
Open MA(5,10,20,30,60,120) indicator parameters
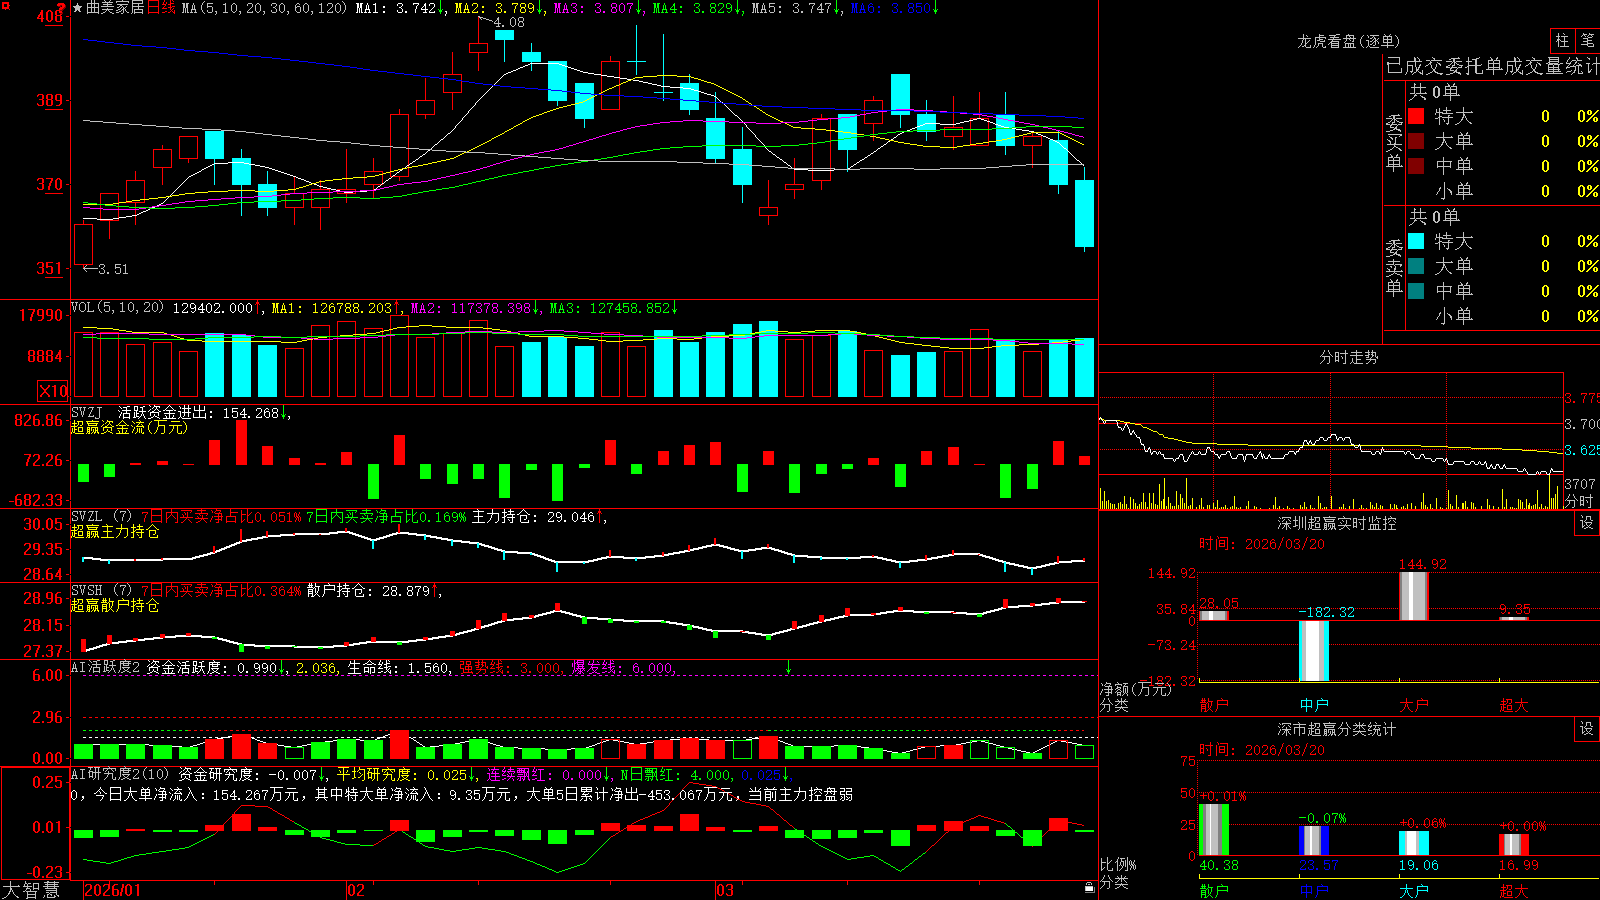pos(264,8)
